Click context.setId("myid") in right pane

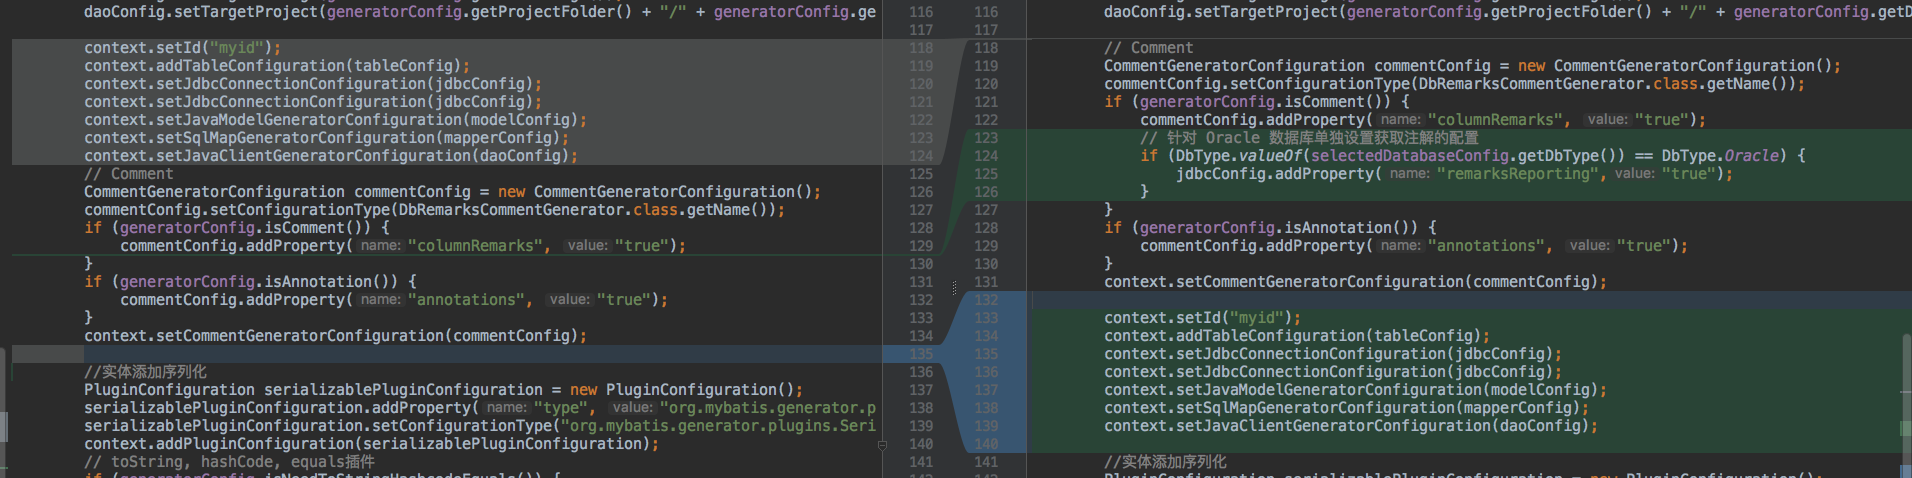click(x=1202, y=318)
